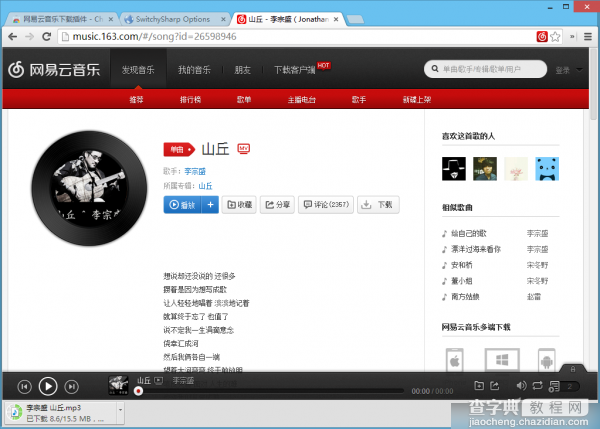
Task: Click the play button in bottom player bar
Action: click(48, 387)
